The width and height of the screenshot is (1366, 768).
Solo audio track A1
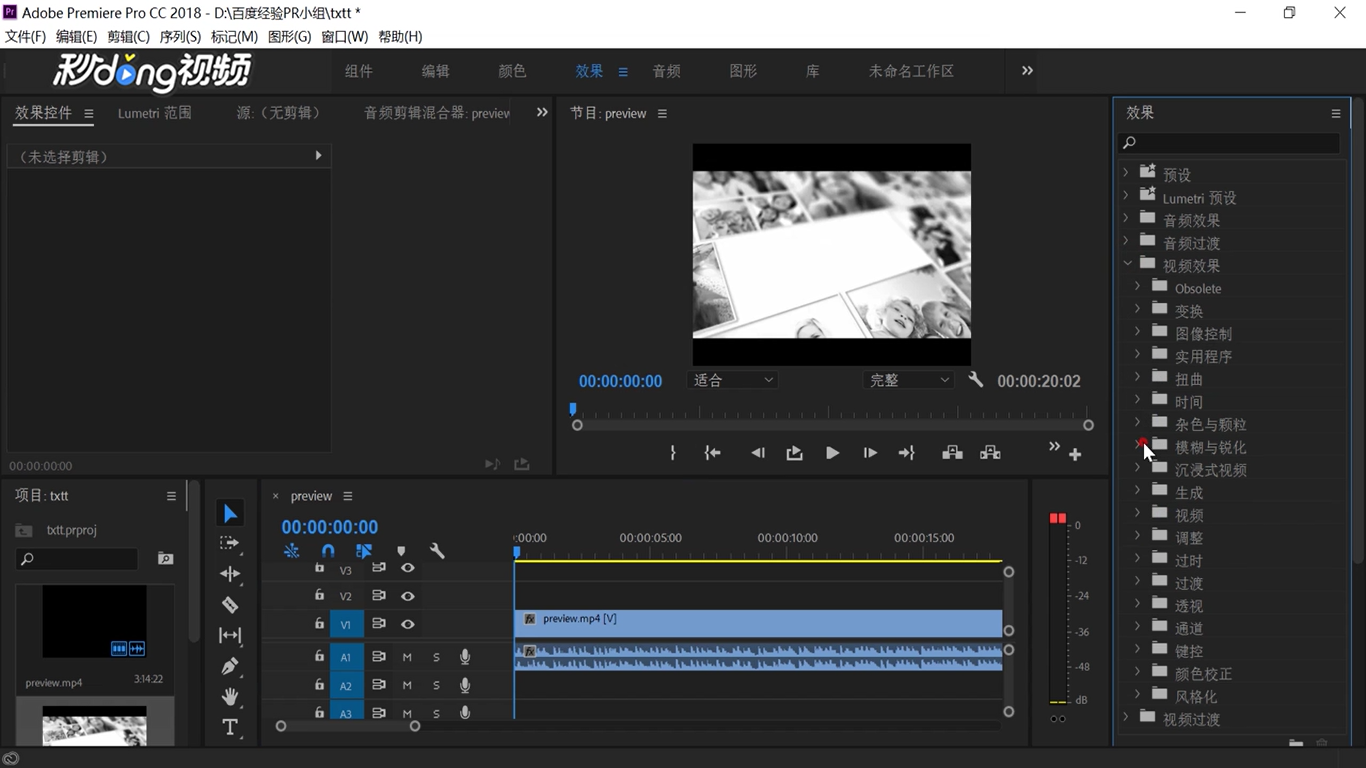436,657
